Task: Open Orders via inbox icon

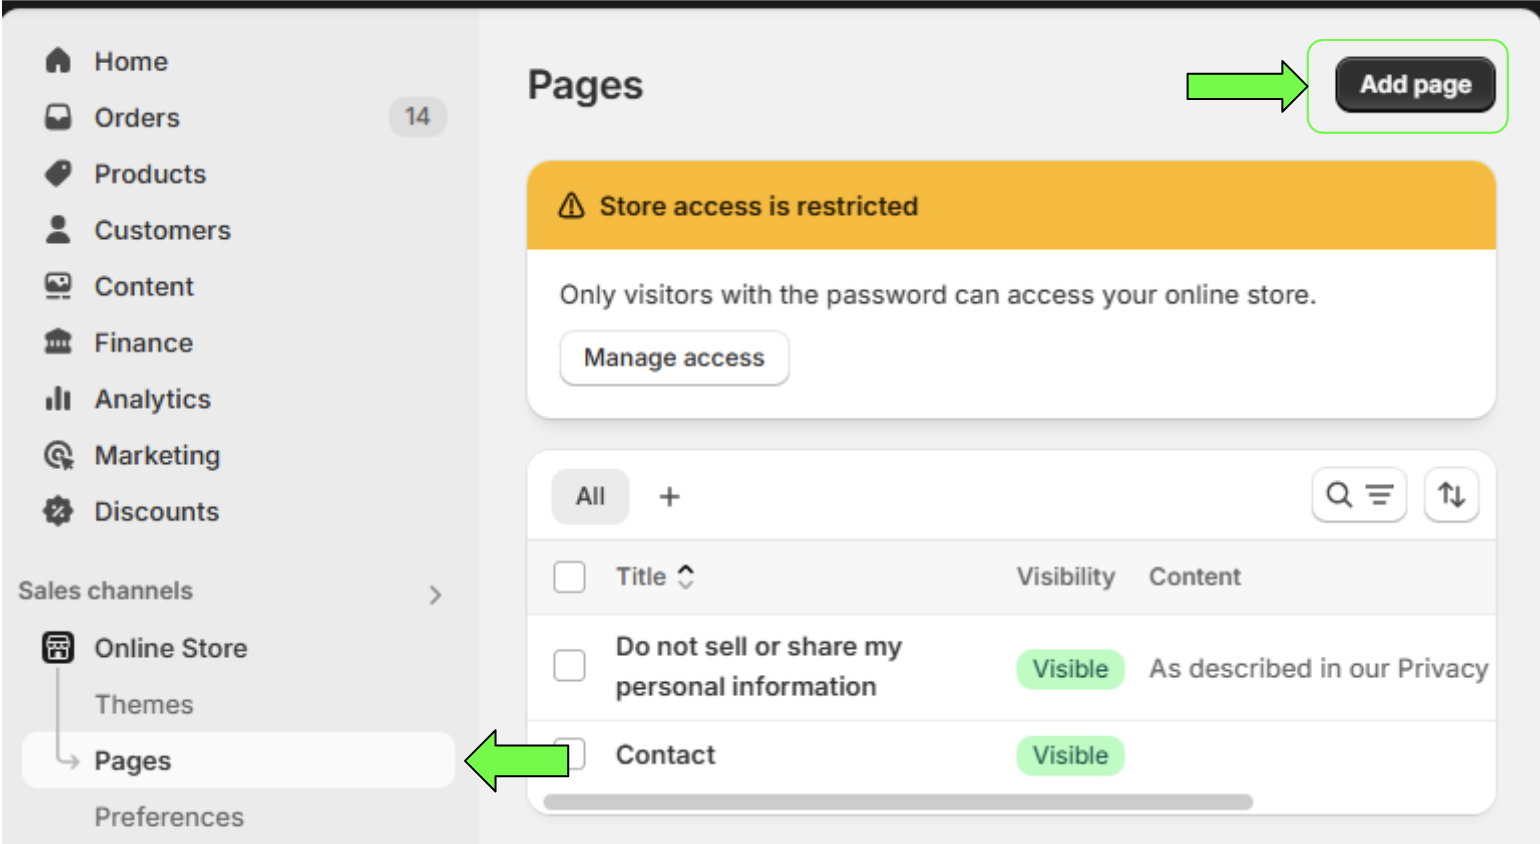Action: 58,117
